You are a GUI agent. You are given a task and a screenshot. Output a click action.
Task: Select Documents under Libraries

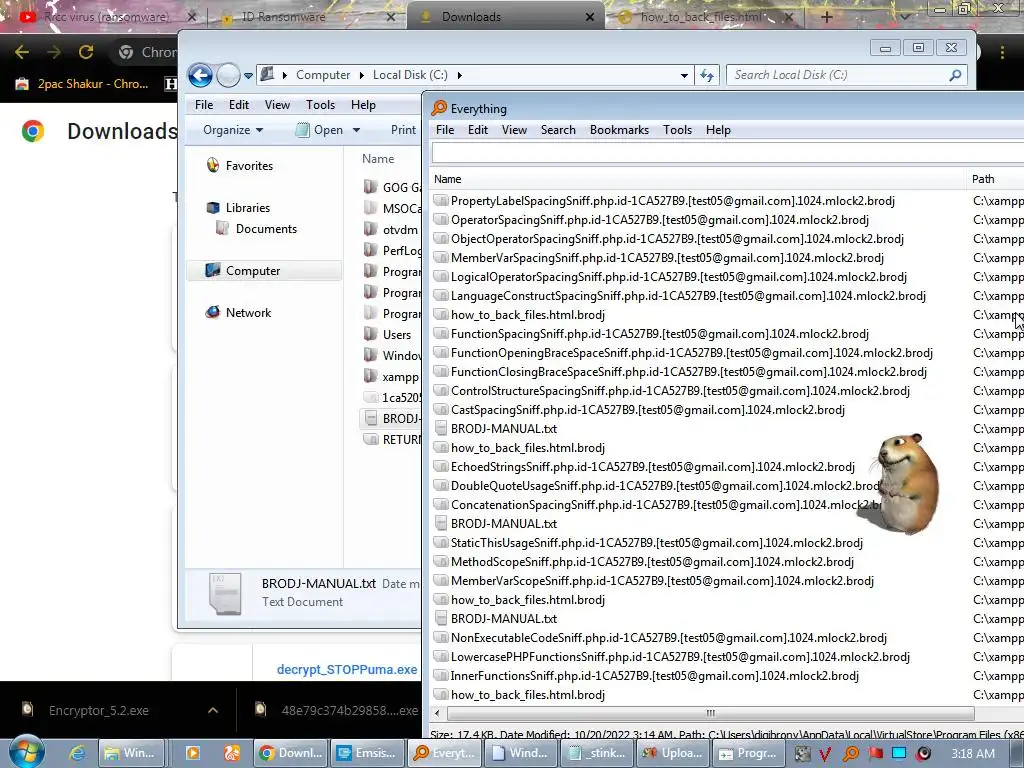click(x=266, y=229)
